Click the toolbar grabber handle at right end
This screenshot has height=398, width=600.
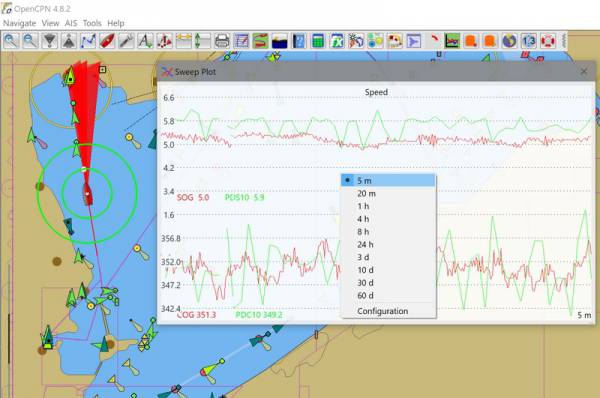[x=564, y=41]
